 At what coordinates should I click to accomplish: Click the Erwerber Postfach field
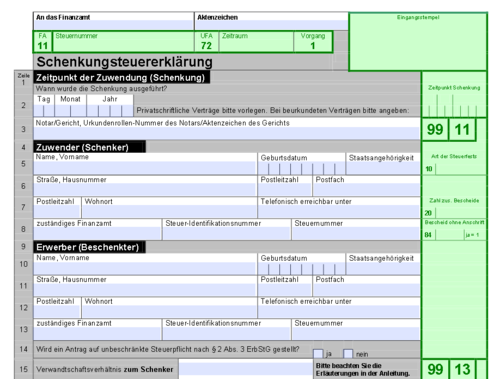point(366,290)
